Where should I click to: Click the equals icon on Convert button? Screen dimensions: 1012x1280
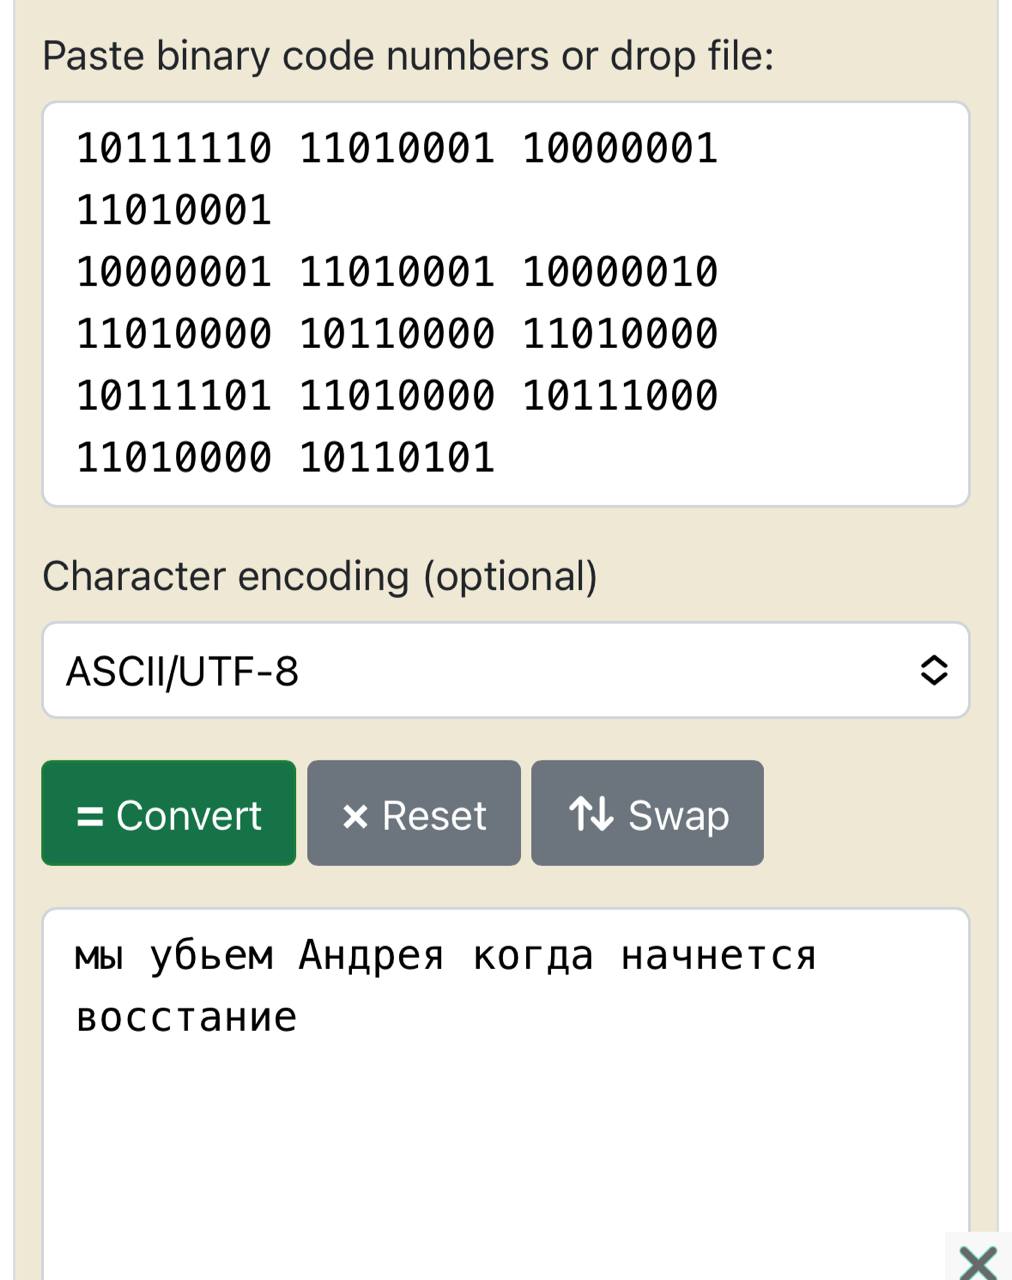point(90,816)
